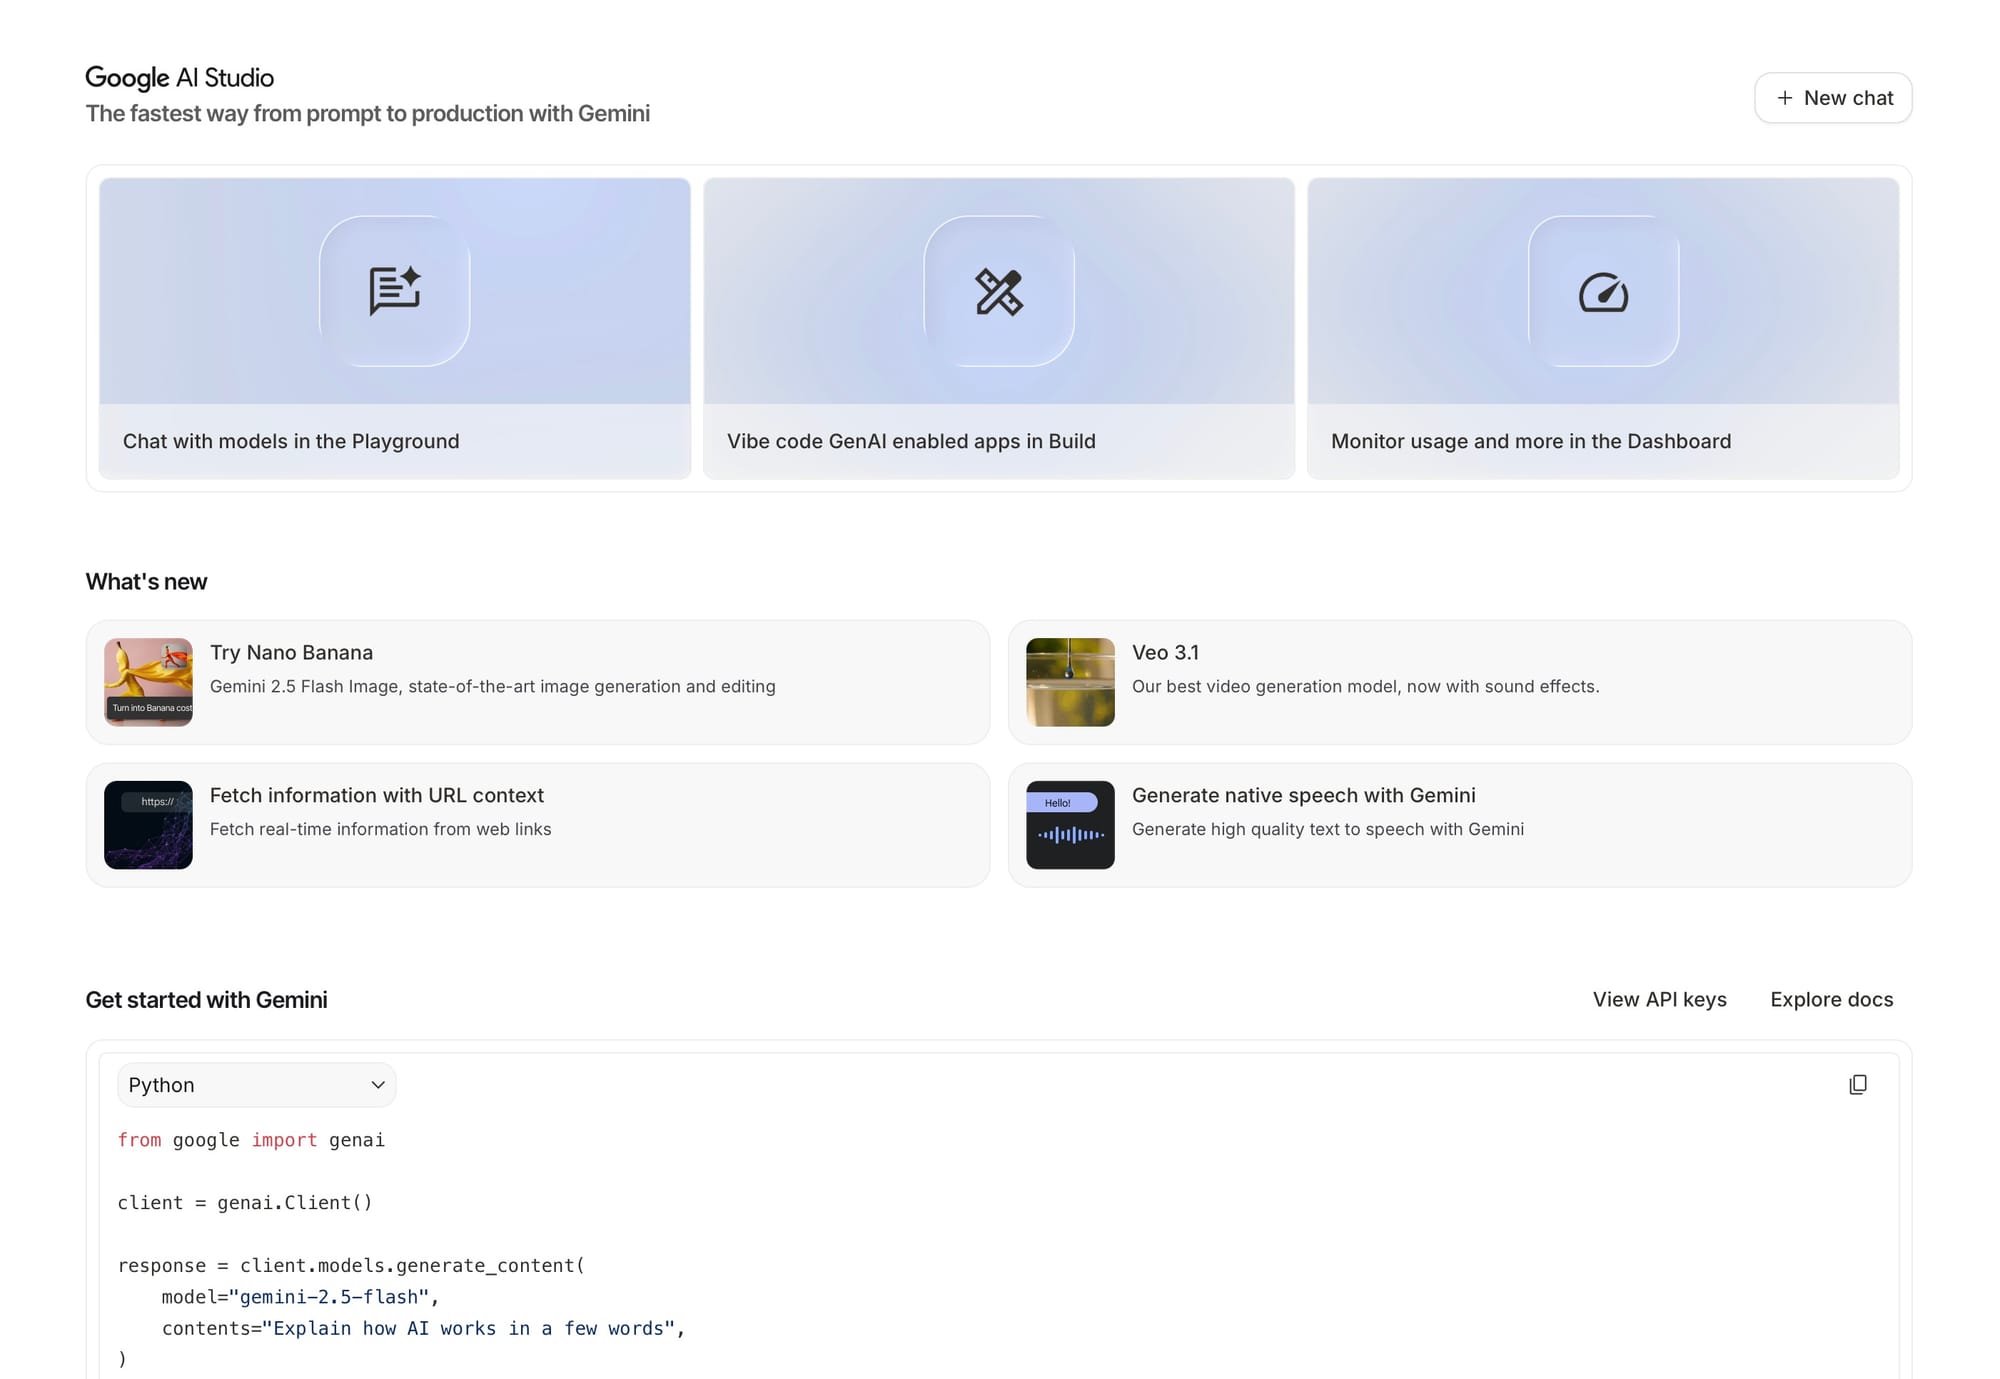Screen dimensions: 2000x1379
Task: Open the Veo 3.1 announcement card
Action: pos(1459,682)
